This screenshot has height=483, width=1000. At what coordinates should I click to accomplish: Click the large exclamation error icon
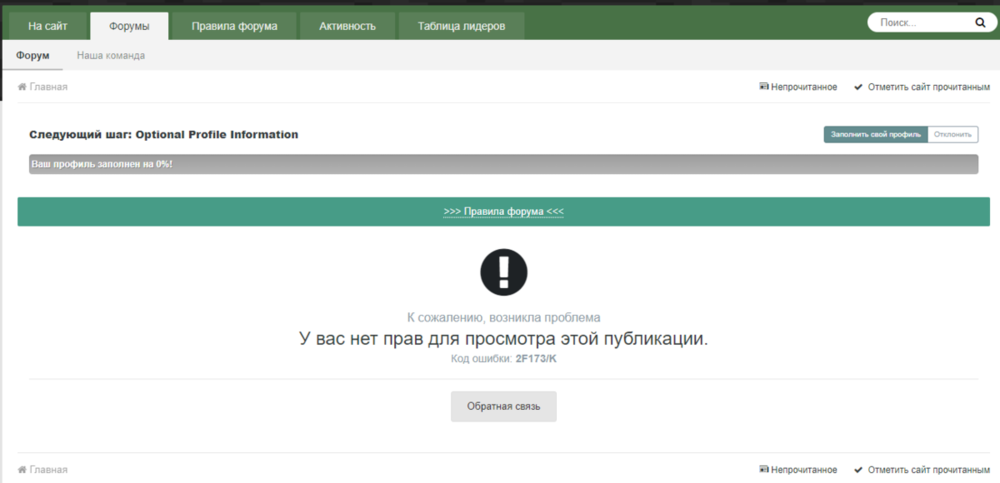point(504,272)
